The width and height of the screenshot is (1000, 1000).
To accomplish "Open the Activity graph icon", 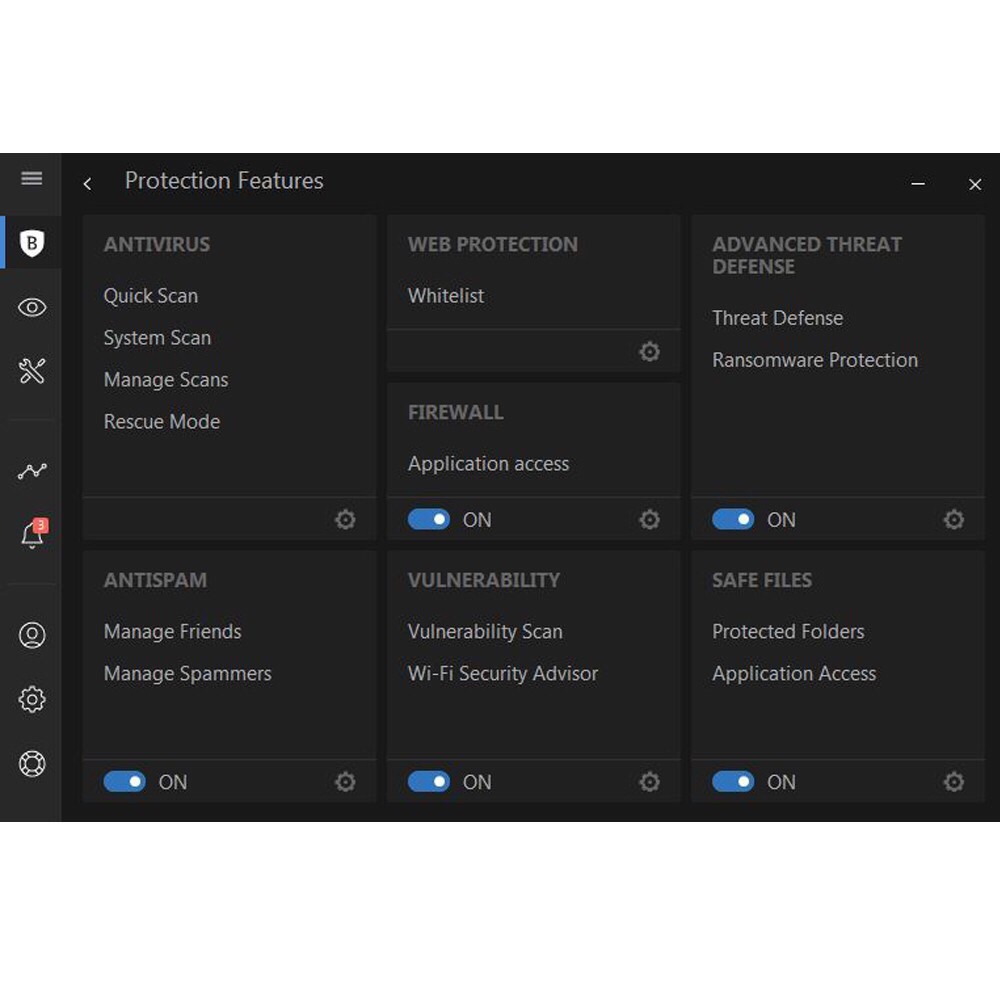I will [x=32, y=471].
